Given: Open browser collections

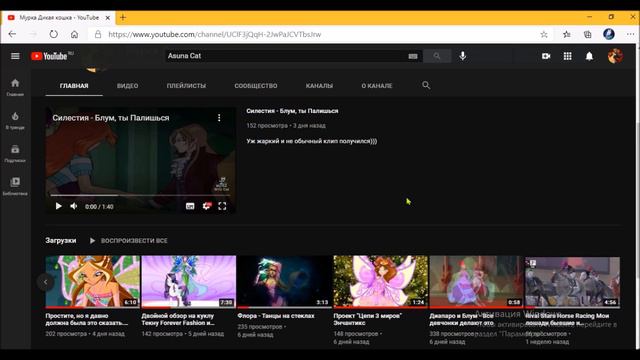Looking at the screenshot, I should coord(587,34).
